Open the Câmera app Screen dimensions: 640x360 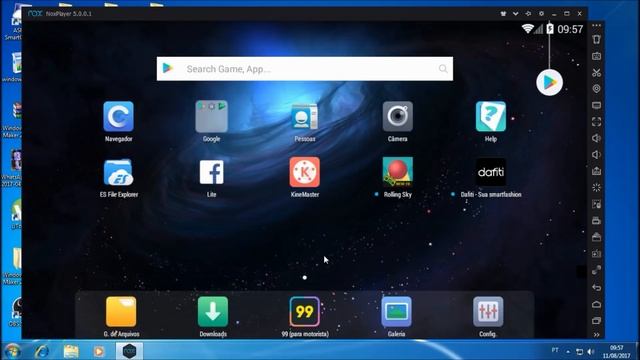pyautogui.click(x=398, y=117)
